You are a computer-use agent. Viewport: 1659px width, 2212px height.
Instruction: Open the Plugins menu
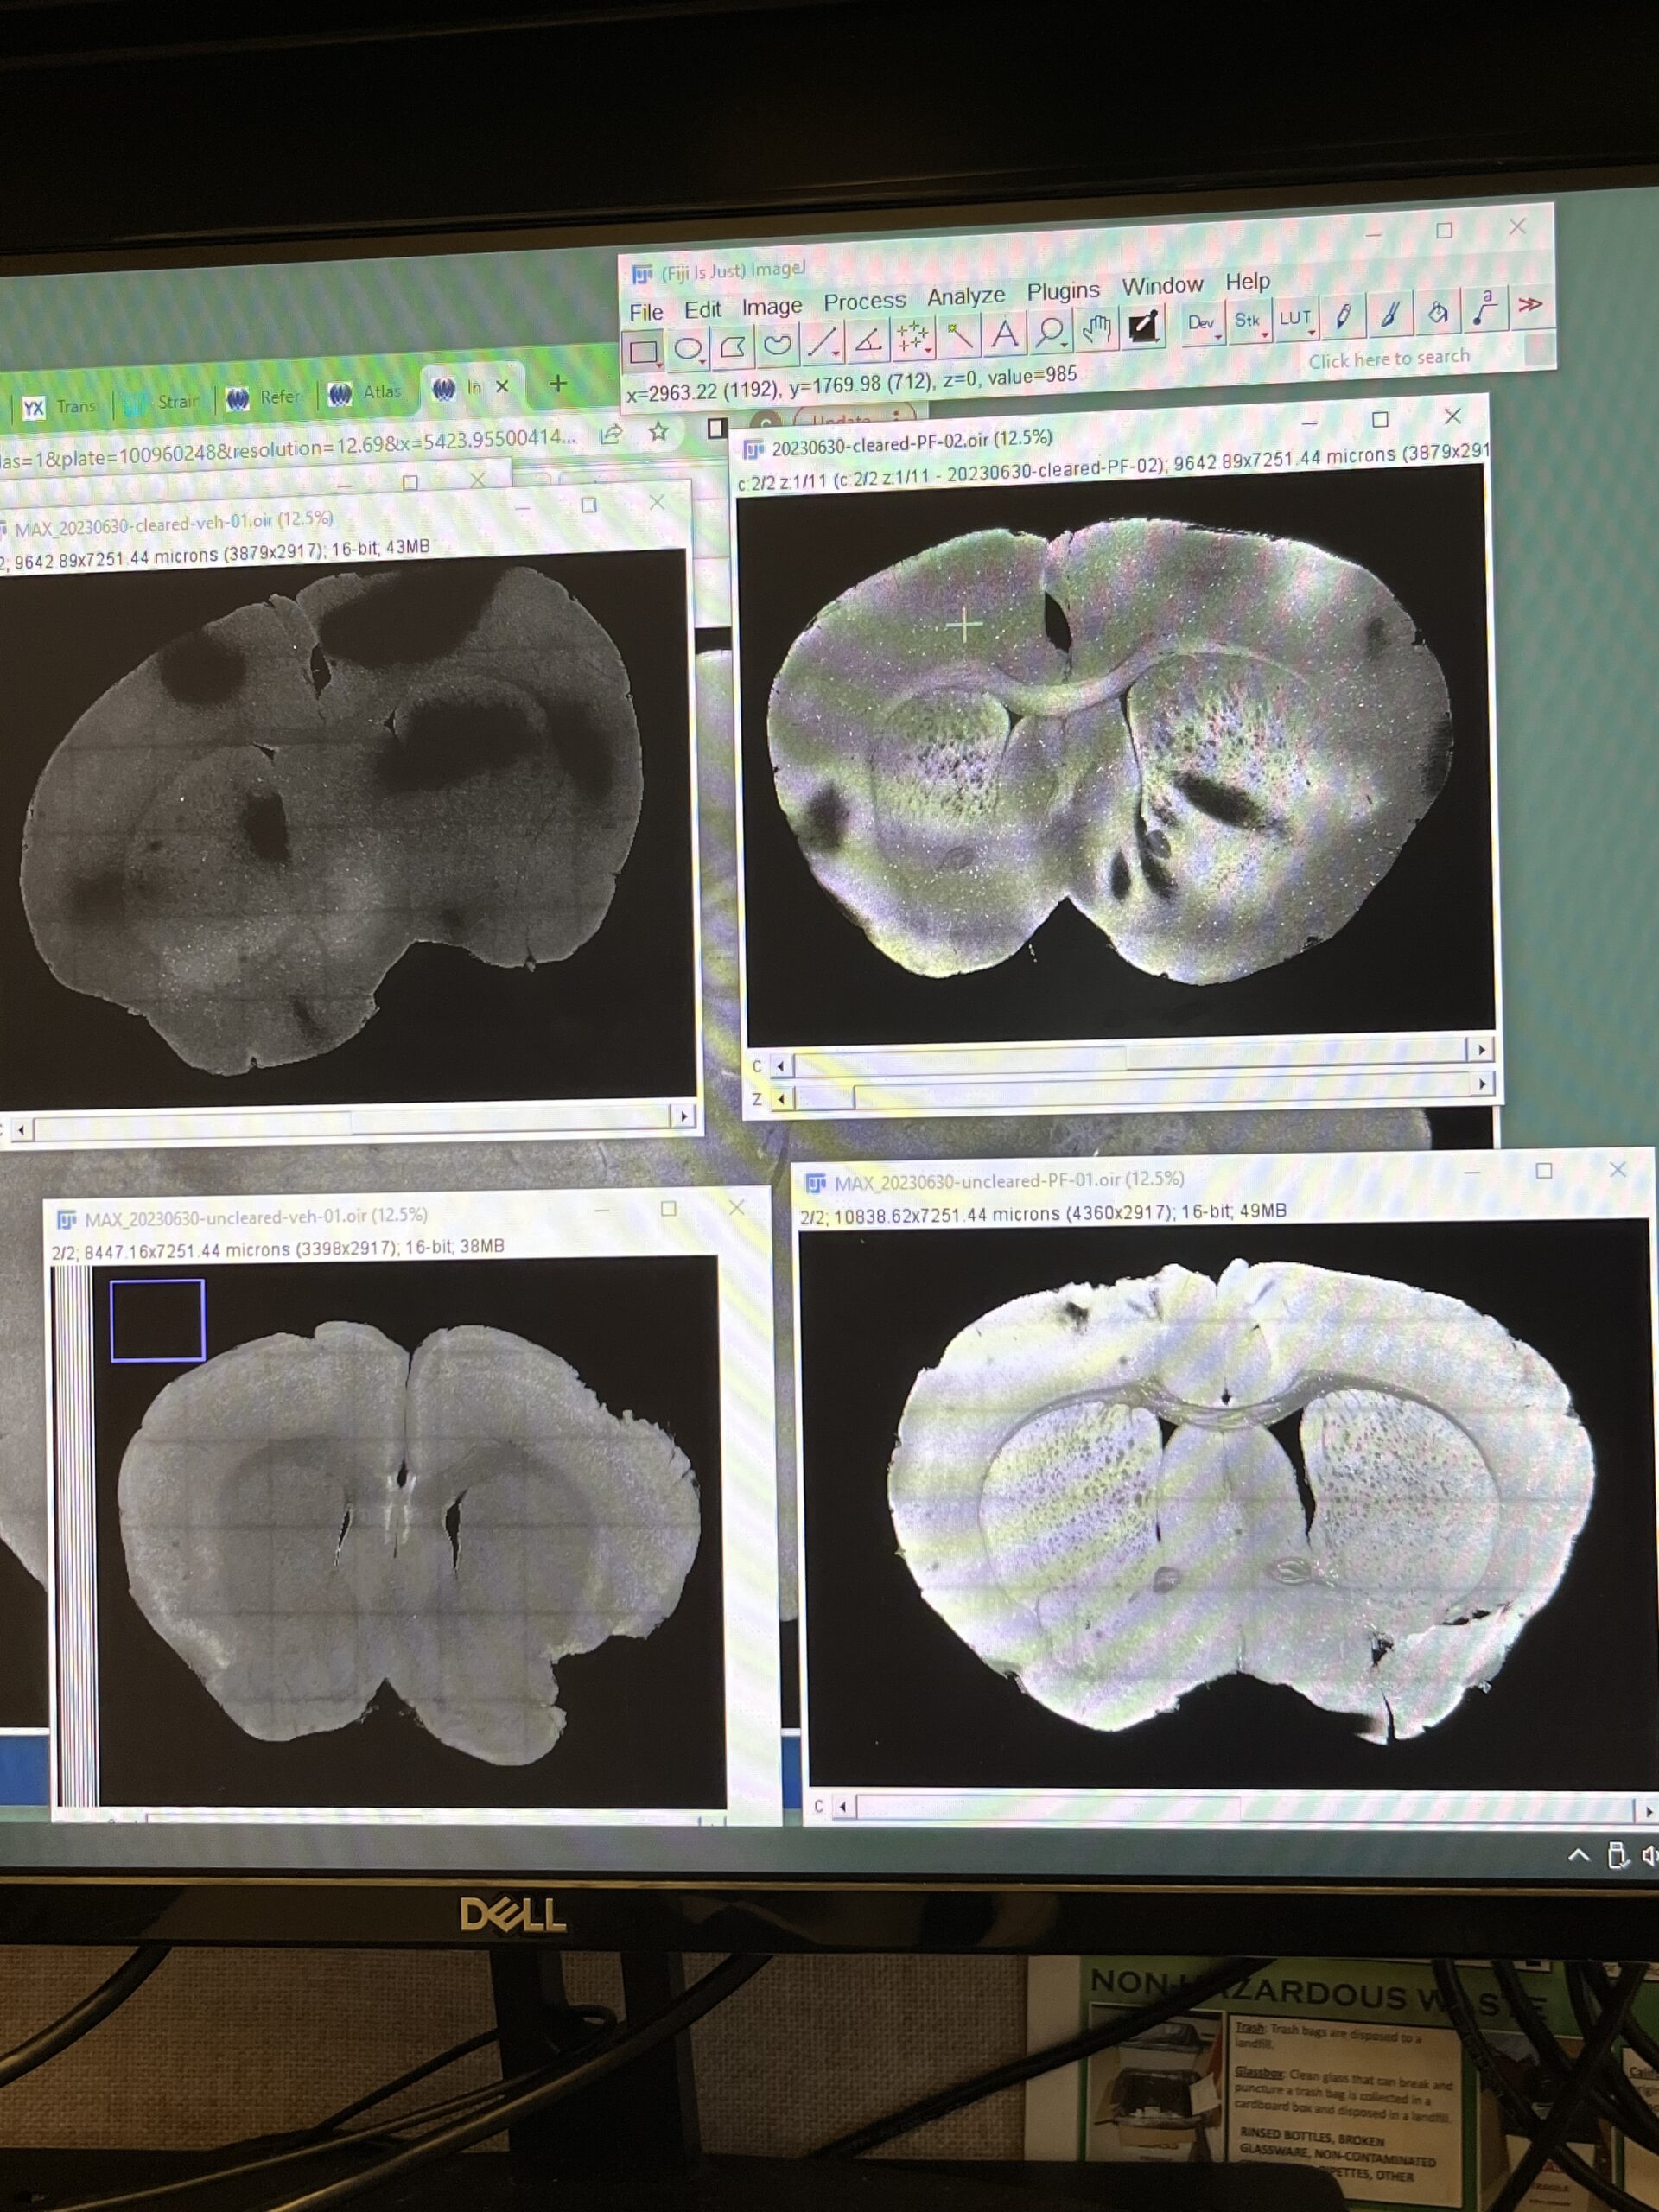tap(1063, 291)
